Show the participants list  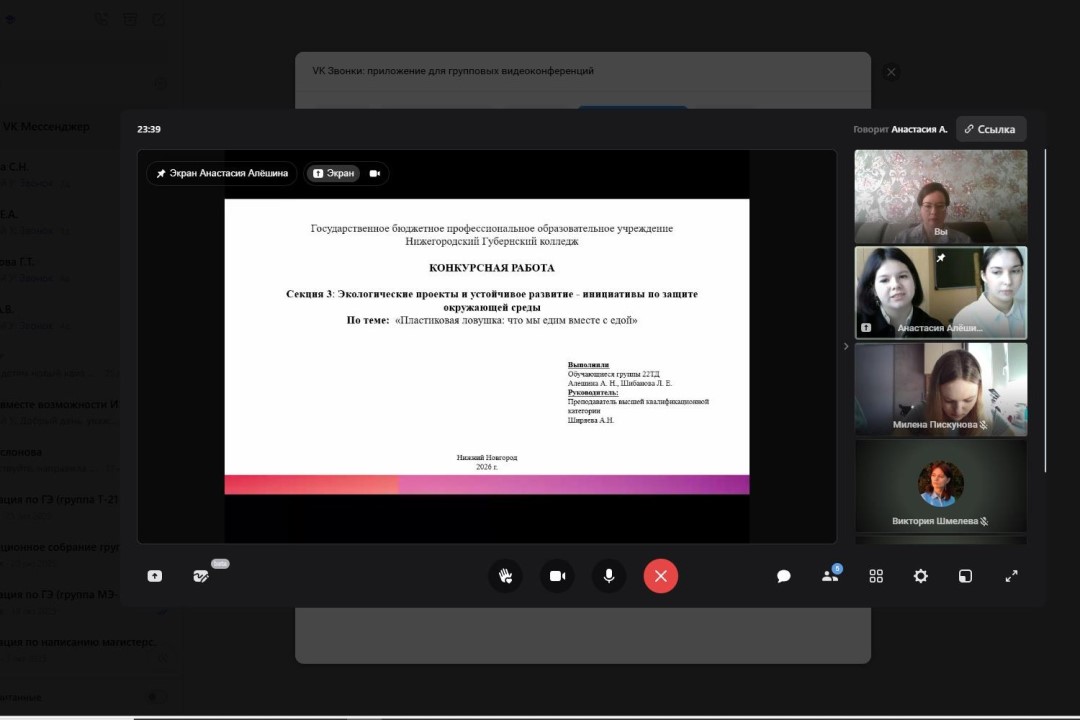829,576
